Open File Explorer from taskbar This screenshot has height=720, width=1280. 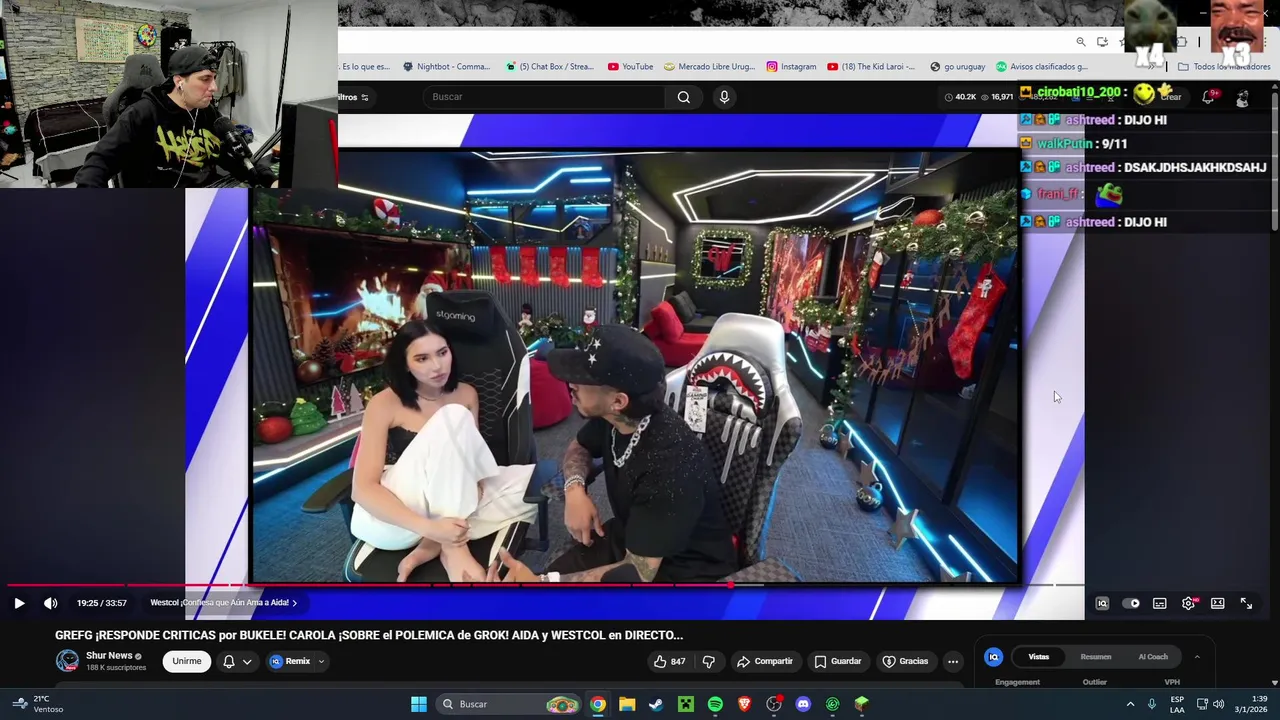[x=627, y=704]
